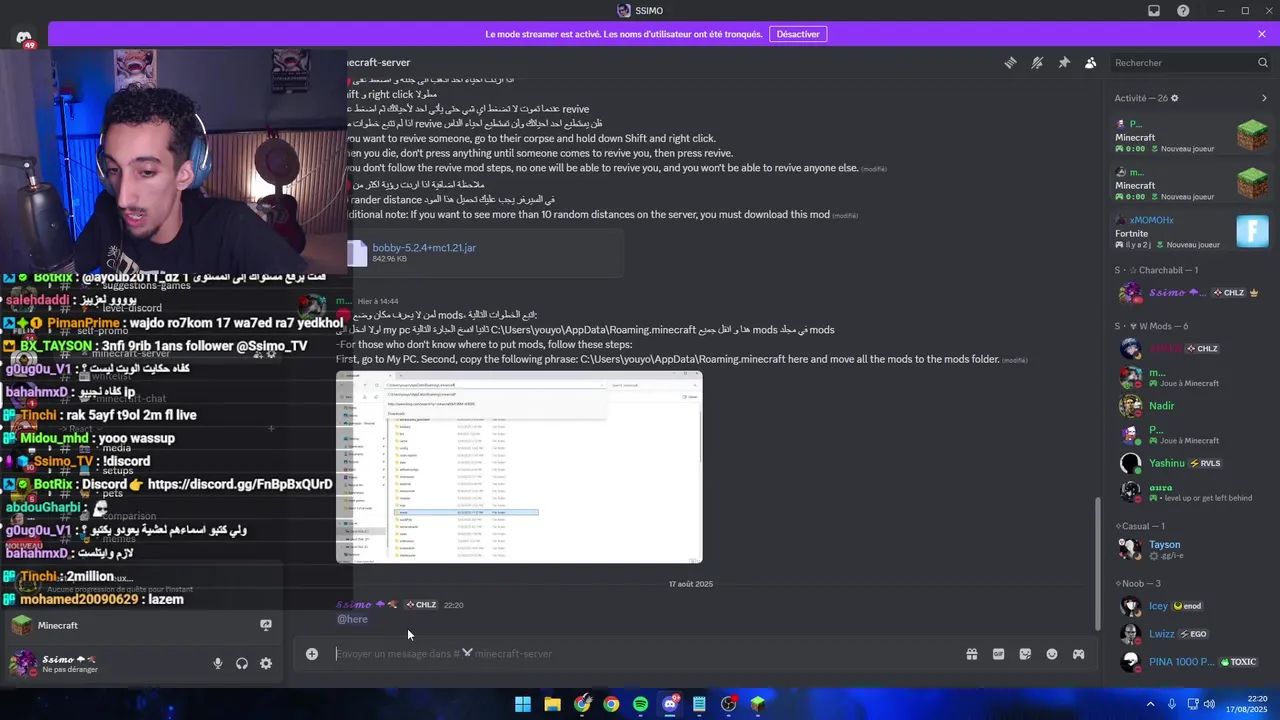Screen dimensions: 1280x720
Task: Open the gift icon in message bar
Action: [x=971, y=654]
